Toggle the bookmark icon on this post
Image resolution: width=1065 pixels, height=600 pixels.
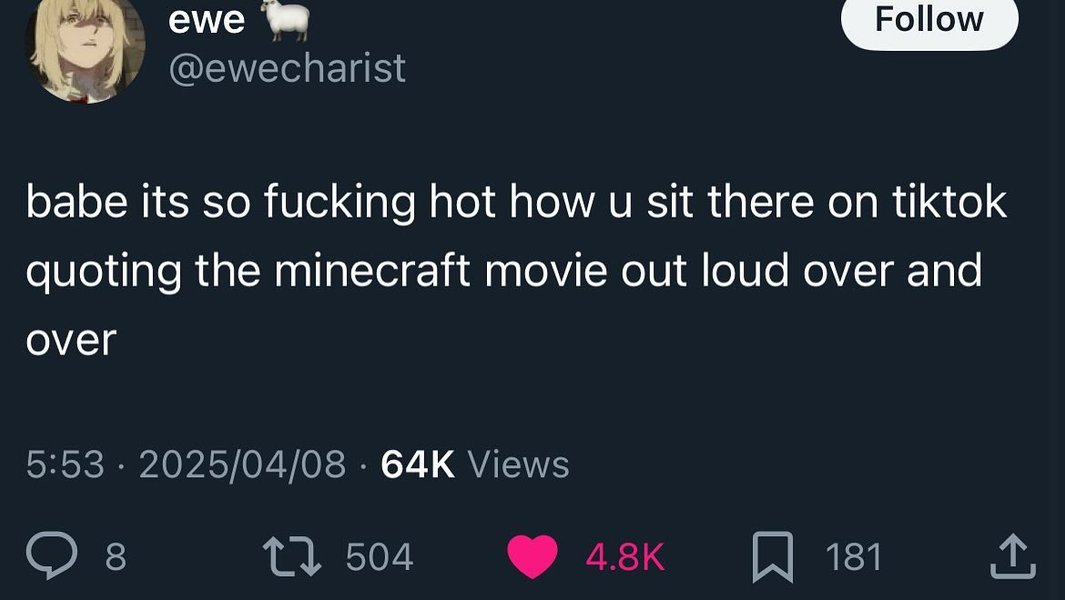[773, 557]
